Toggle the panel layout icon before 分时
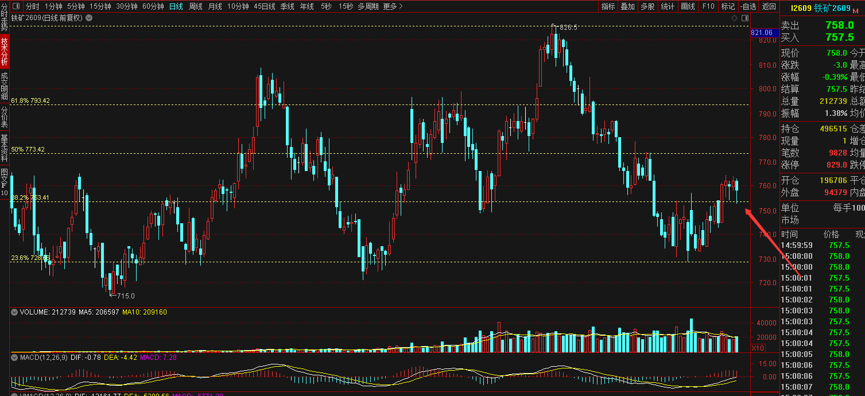865x396 pixels. [16, 7]
